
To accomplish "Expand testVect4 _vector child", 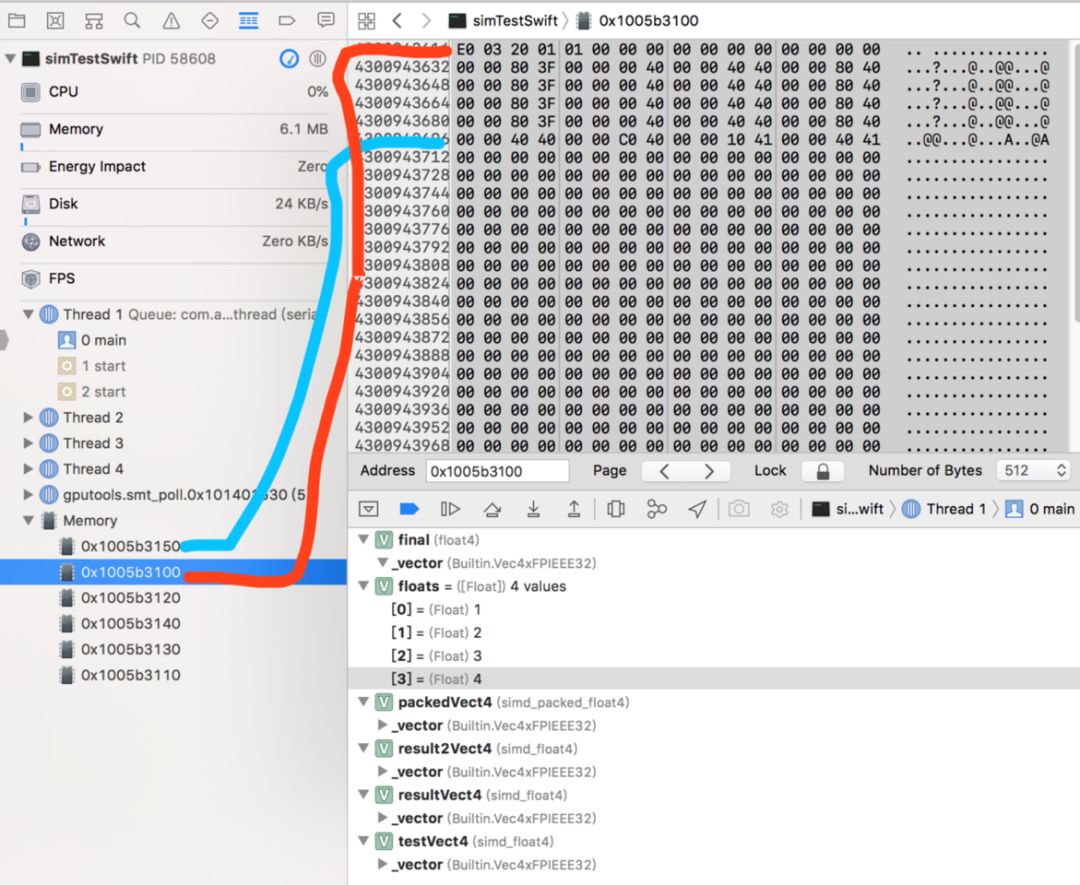I will tap(382, 864).
